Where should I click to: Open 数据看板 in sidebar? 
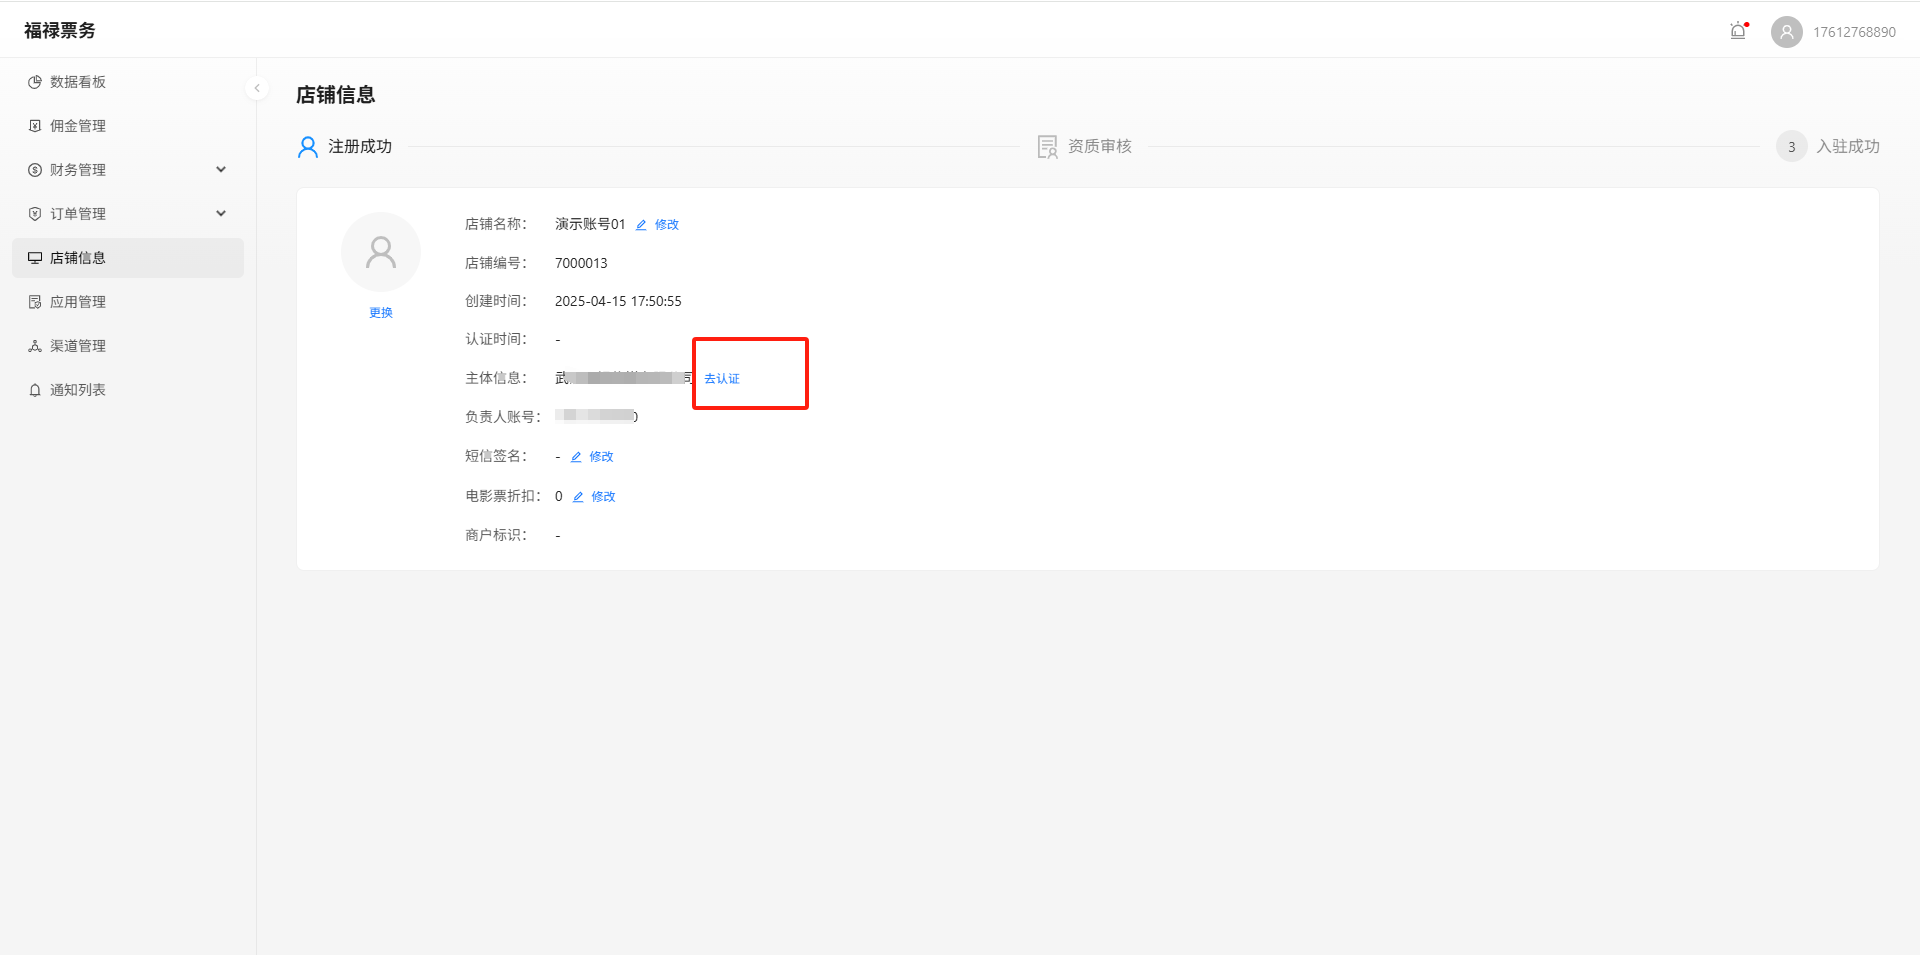(x=78, y=82)
